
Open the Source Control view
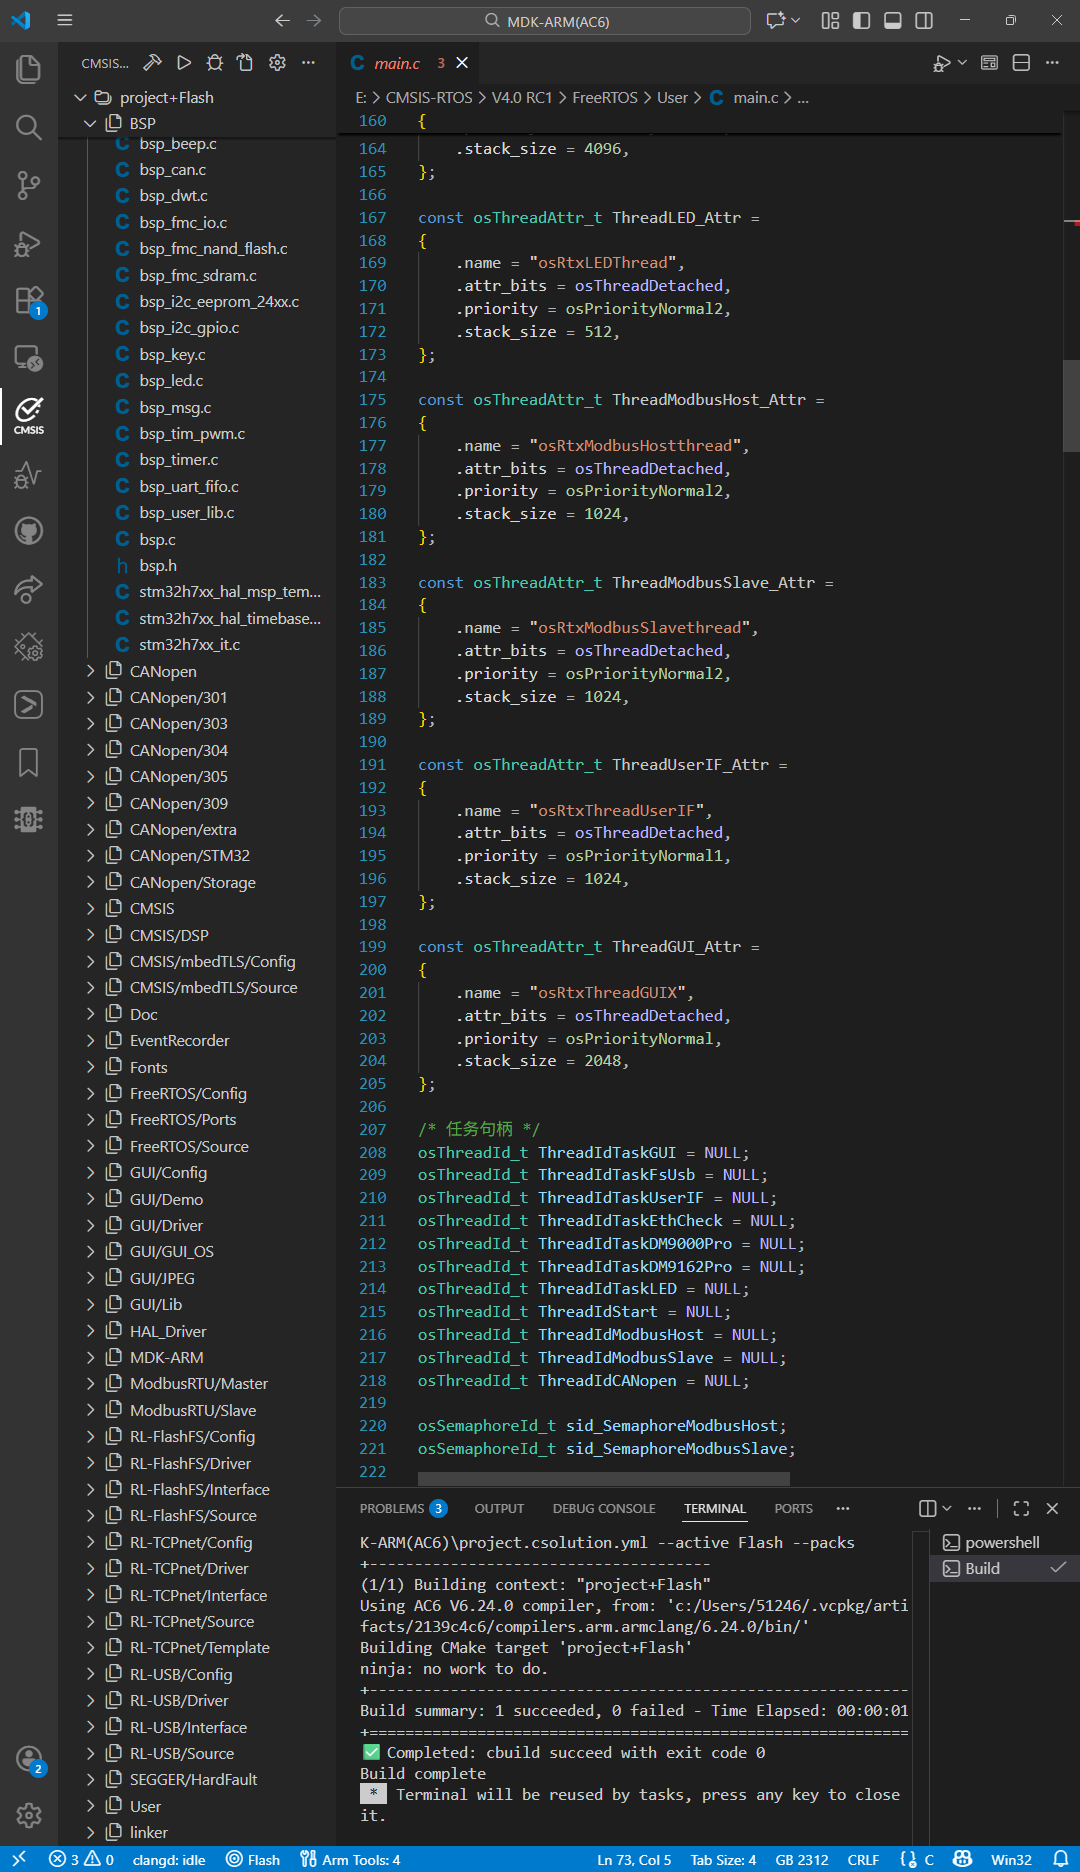click(x=28, y=185)
